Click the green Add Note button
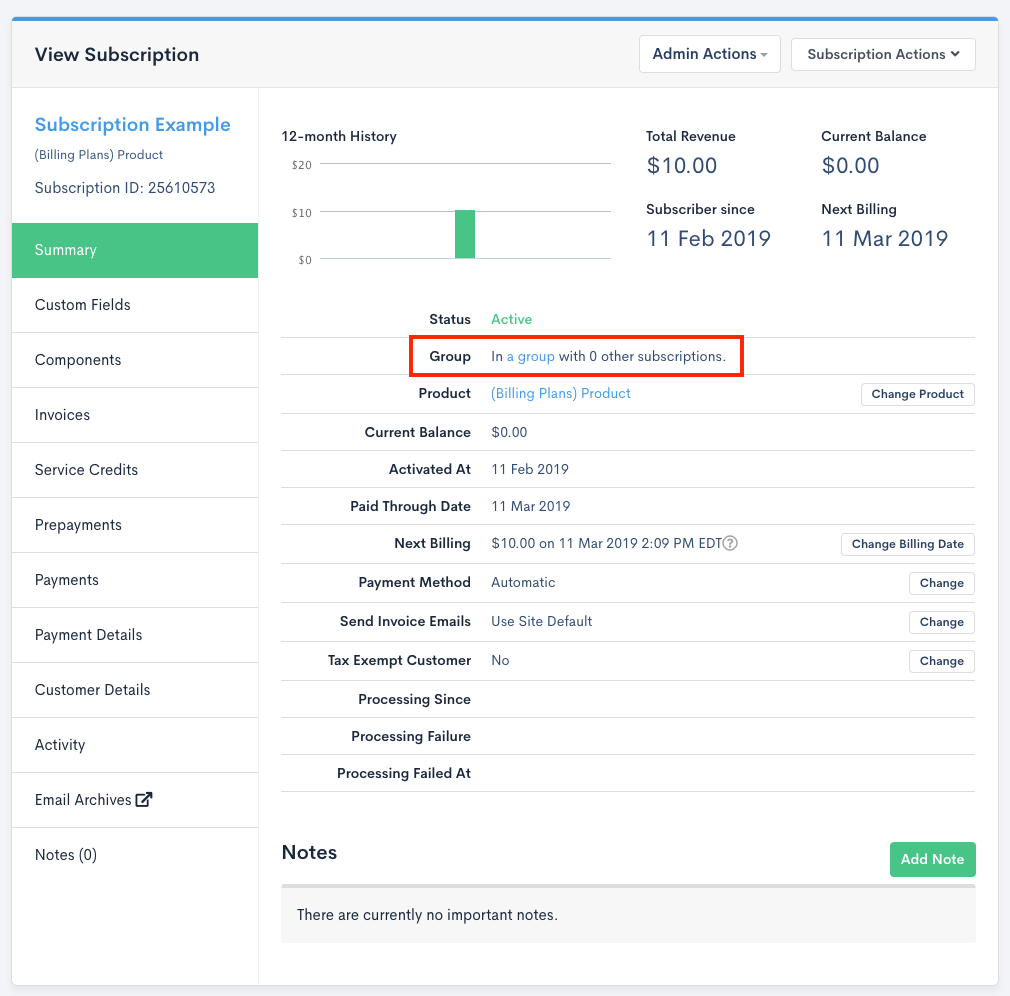The image size is (1010, 996). tap(932, 859)
